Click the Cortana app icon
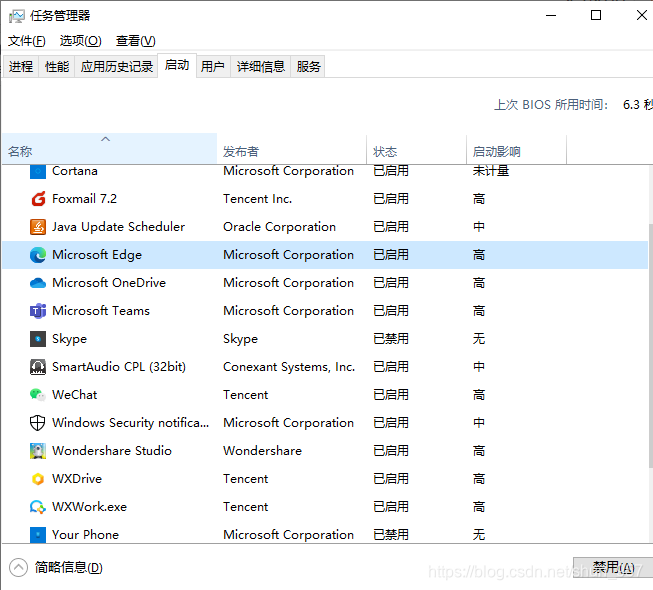Viewport: 653px width, 590px height. (x=38, y=171)
